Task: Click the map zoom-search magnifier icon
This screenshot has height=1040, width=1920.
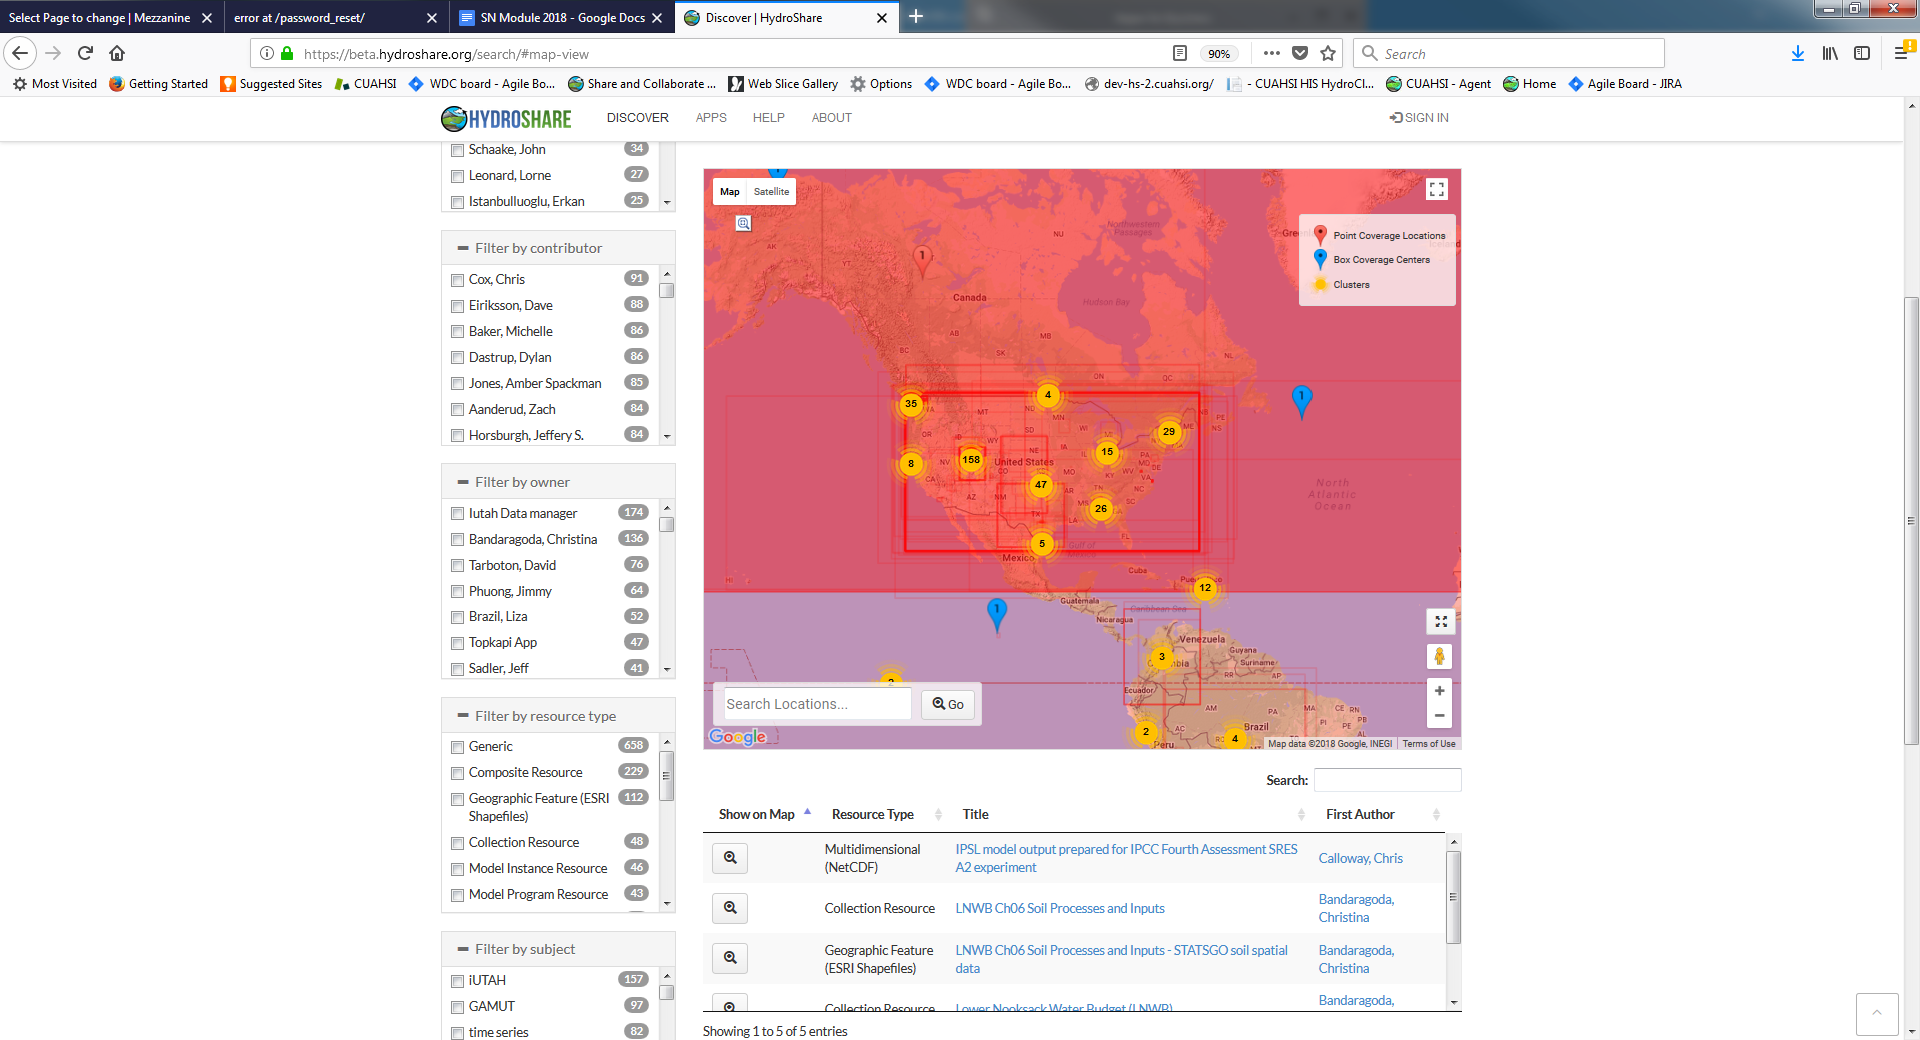Action: (743, 223)
